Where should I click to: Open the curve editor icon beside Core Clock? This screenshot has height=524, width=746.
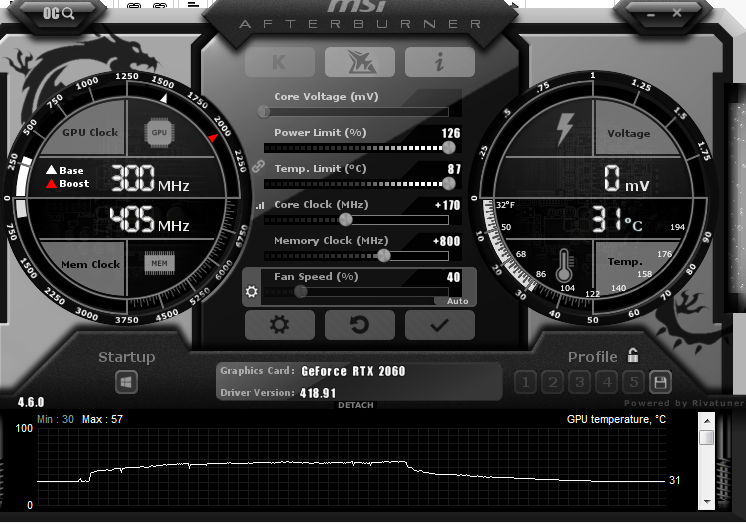click(x=260, y=206)
